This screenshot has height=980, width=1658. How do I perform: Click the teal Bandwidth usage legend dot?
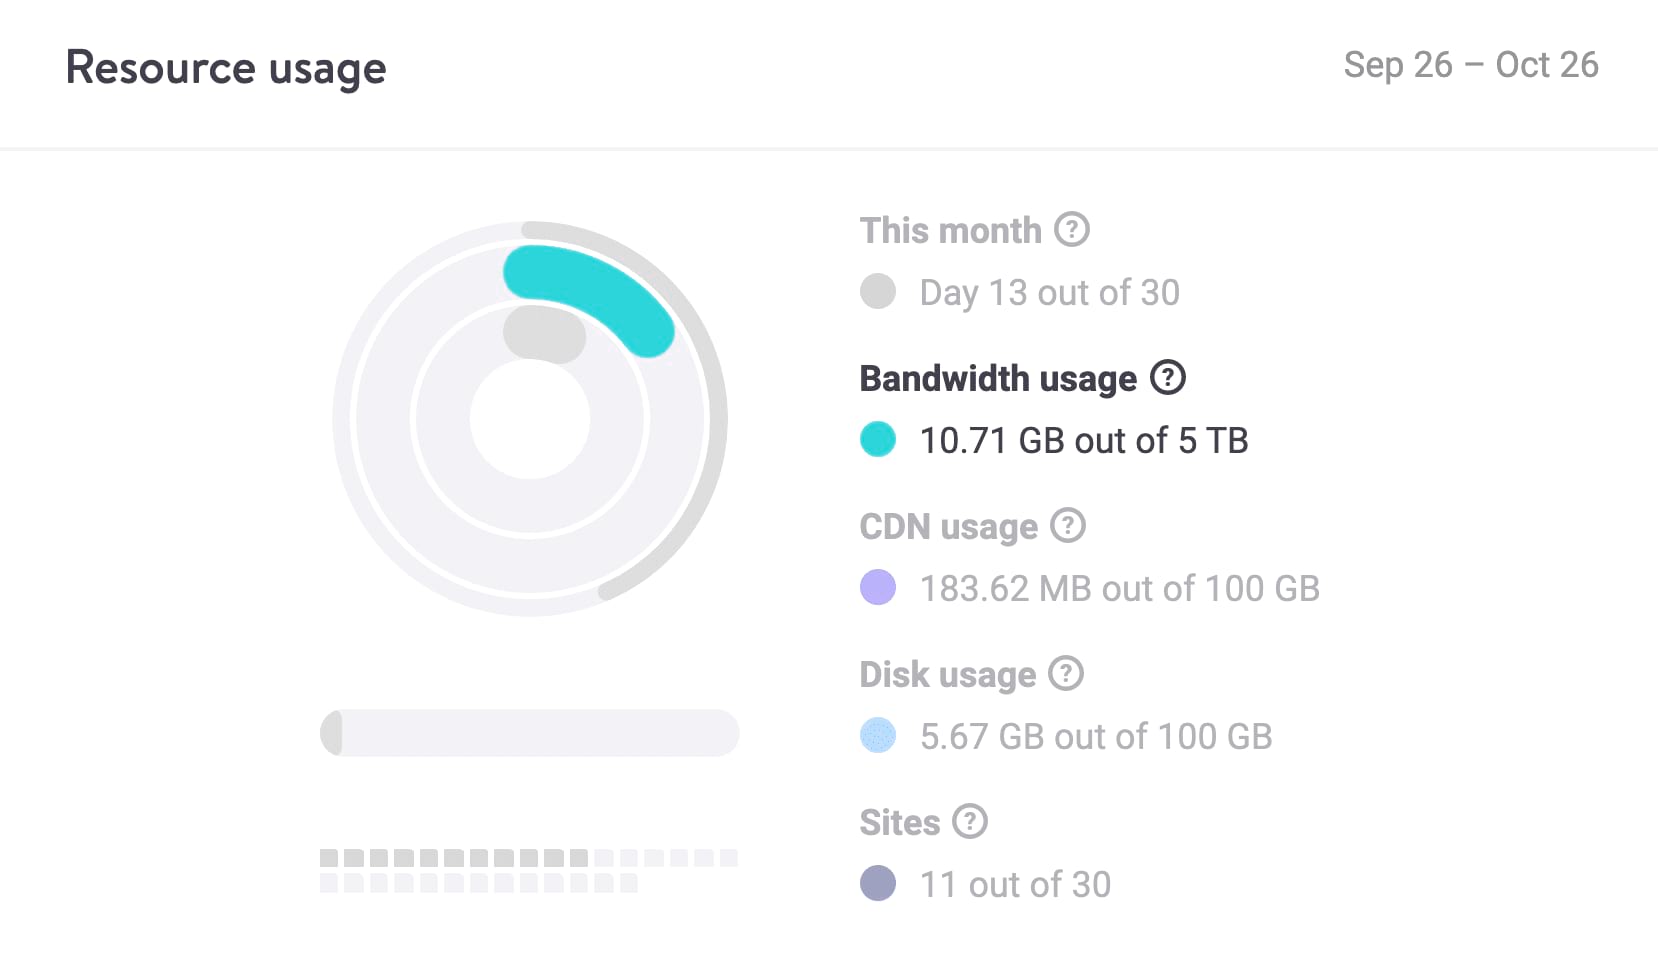pos(878,440)
